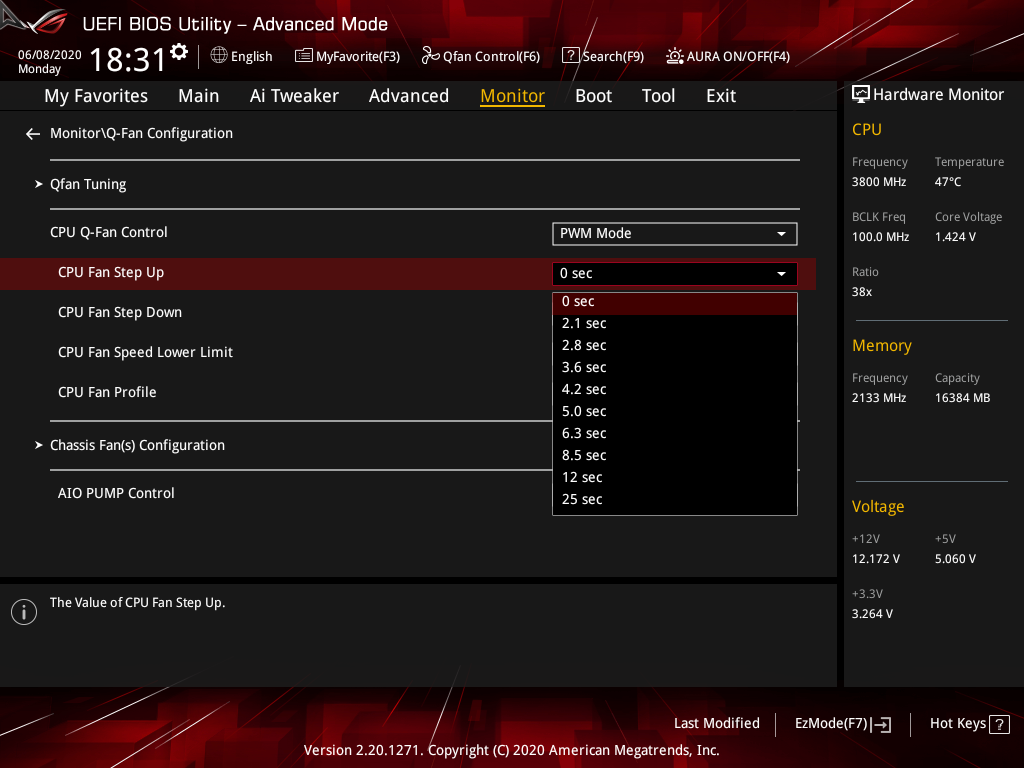Open the Tool tab
The image size is (1024, 768).
point(658,96)
